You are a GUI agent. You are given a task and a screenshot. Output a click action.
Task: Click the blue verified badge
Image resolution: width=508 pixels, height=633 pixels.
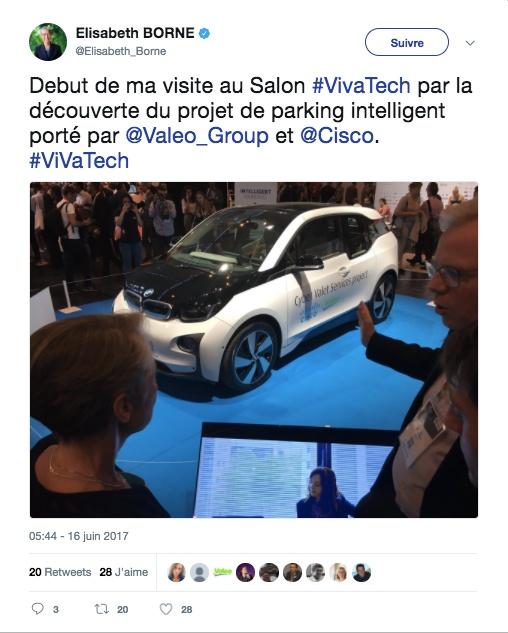[x=204, y=34]
